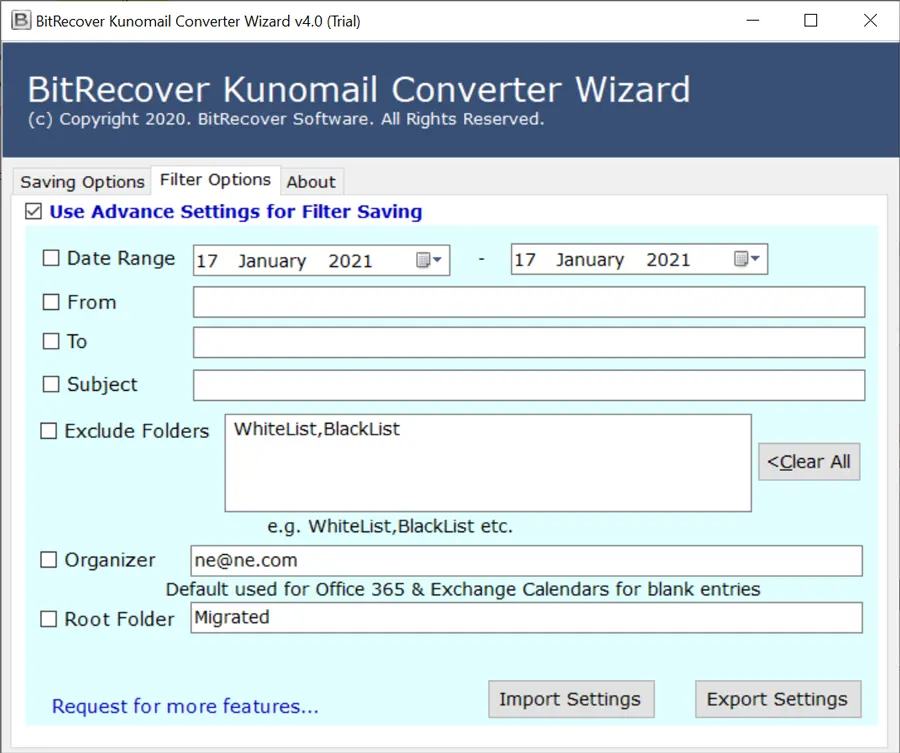Click the Organizer email input field
The width and height of the screenshot is (900, 753).
(526, 561)
